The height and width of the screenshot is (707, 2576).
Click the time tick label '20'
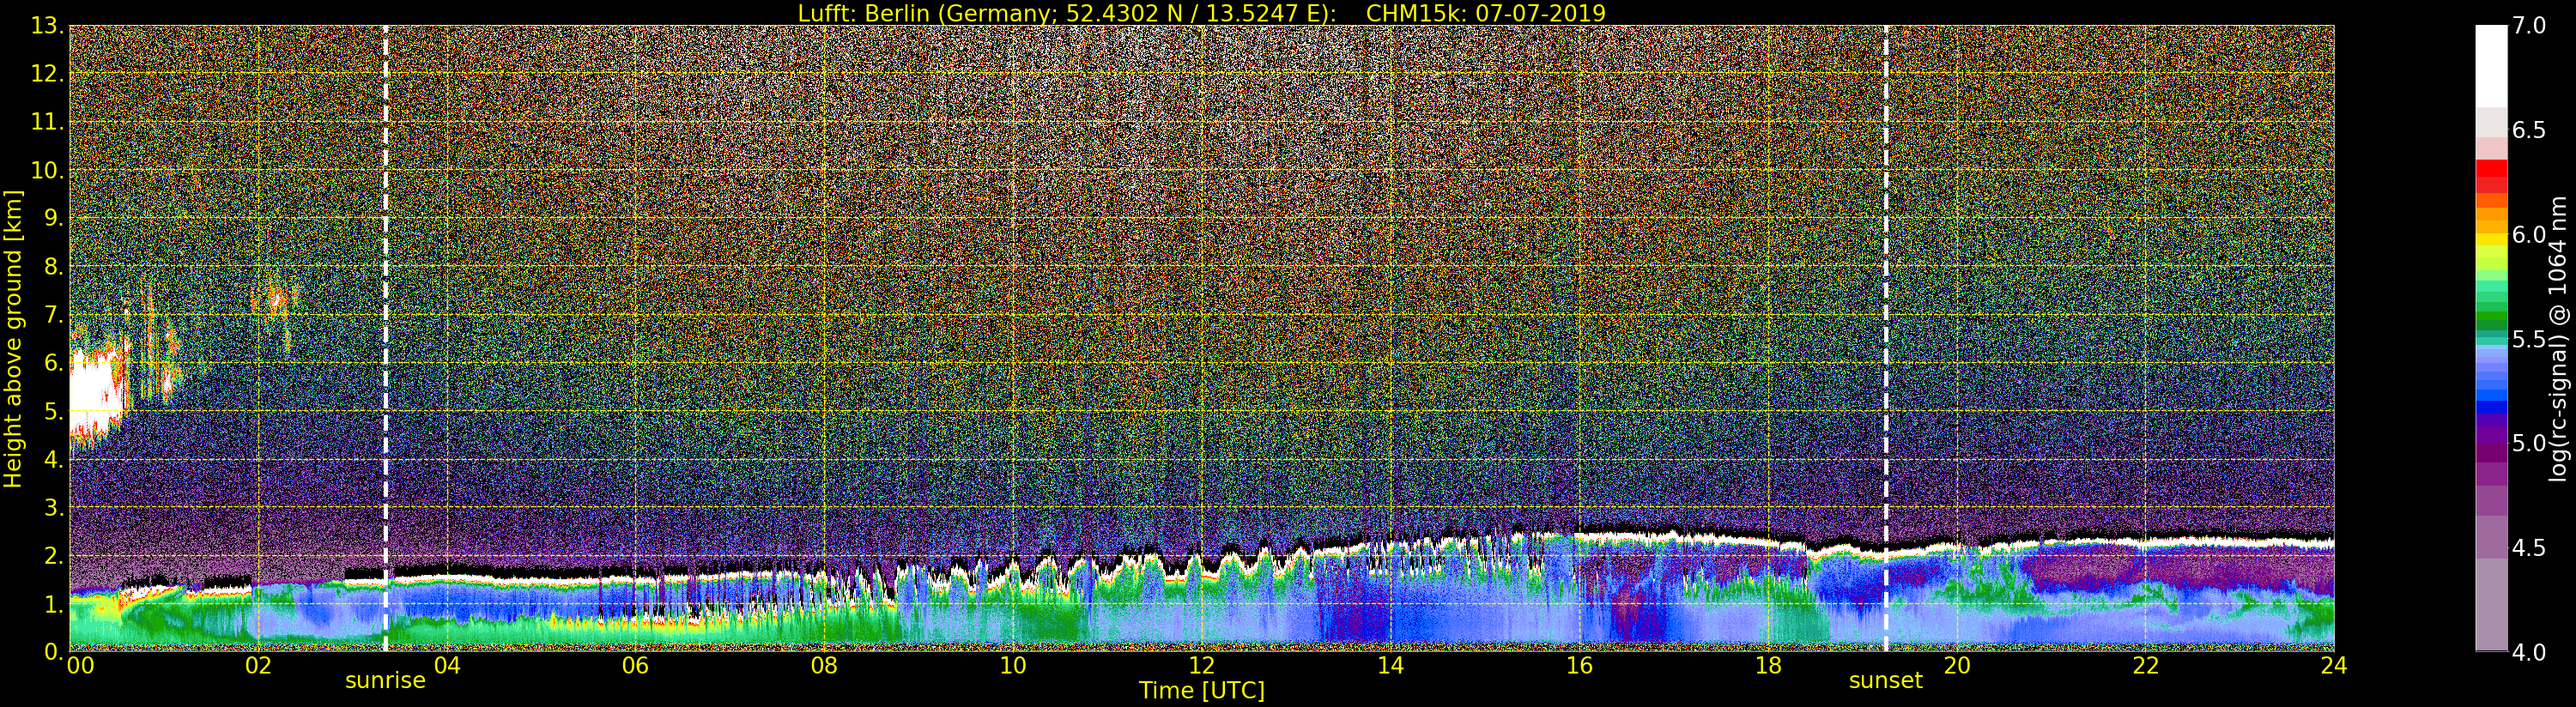coord(1957,666)
